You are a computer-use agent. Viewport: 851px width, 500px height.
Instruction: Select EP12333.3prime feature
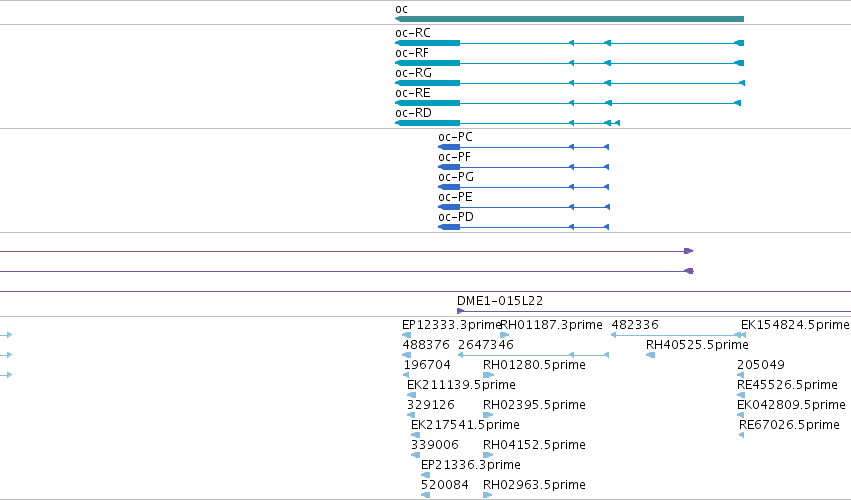click(452, 325)
